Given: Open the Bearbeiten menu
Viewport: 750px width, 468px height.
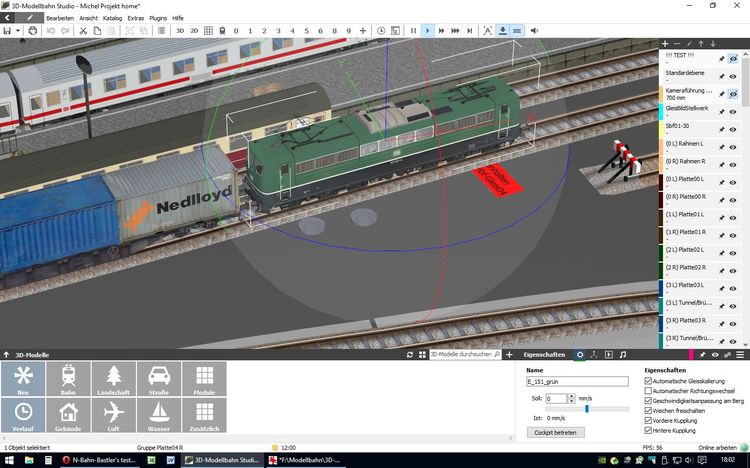Looking at the screenshot, I should [x=59, y=18].
